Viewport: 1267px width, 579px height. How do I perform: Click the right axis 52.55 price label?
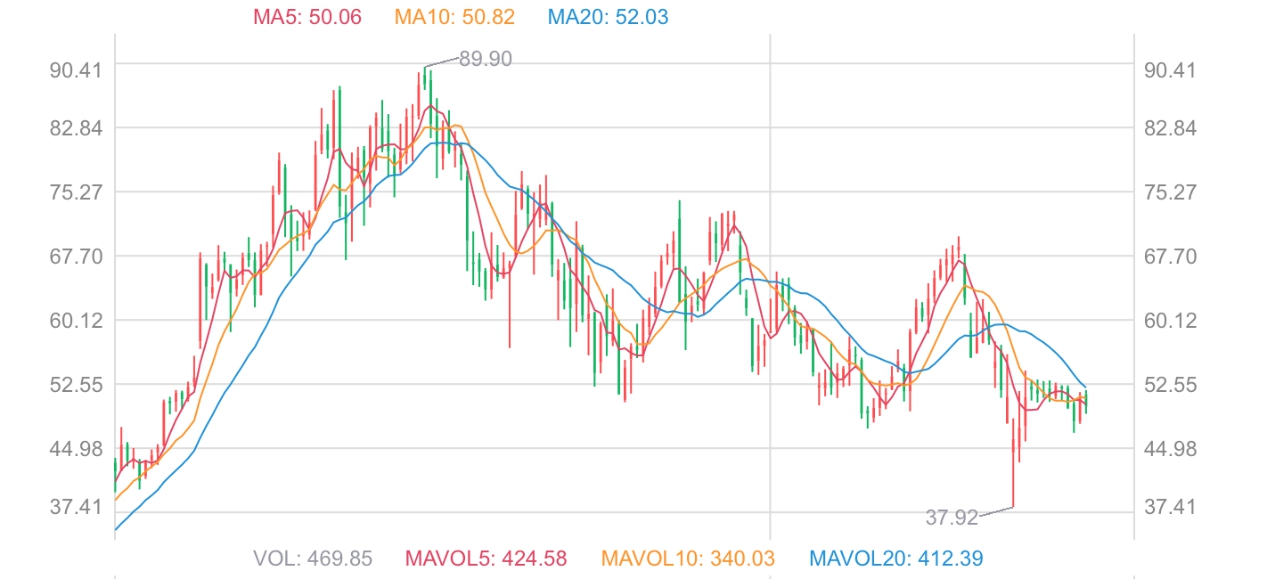click(x=1169, y=384)
